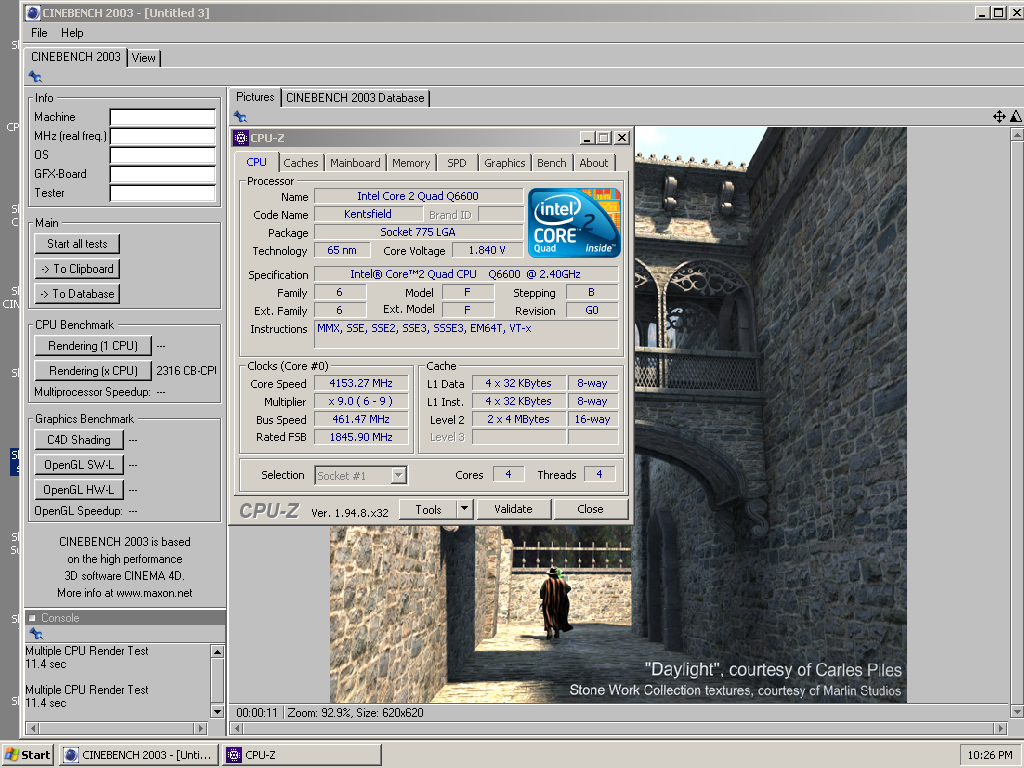Open the Memory tab in CPU-Z
This screenshot has width=1024, height=768.
[x=411, y=163]
